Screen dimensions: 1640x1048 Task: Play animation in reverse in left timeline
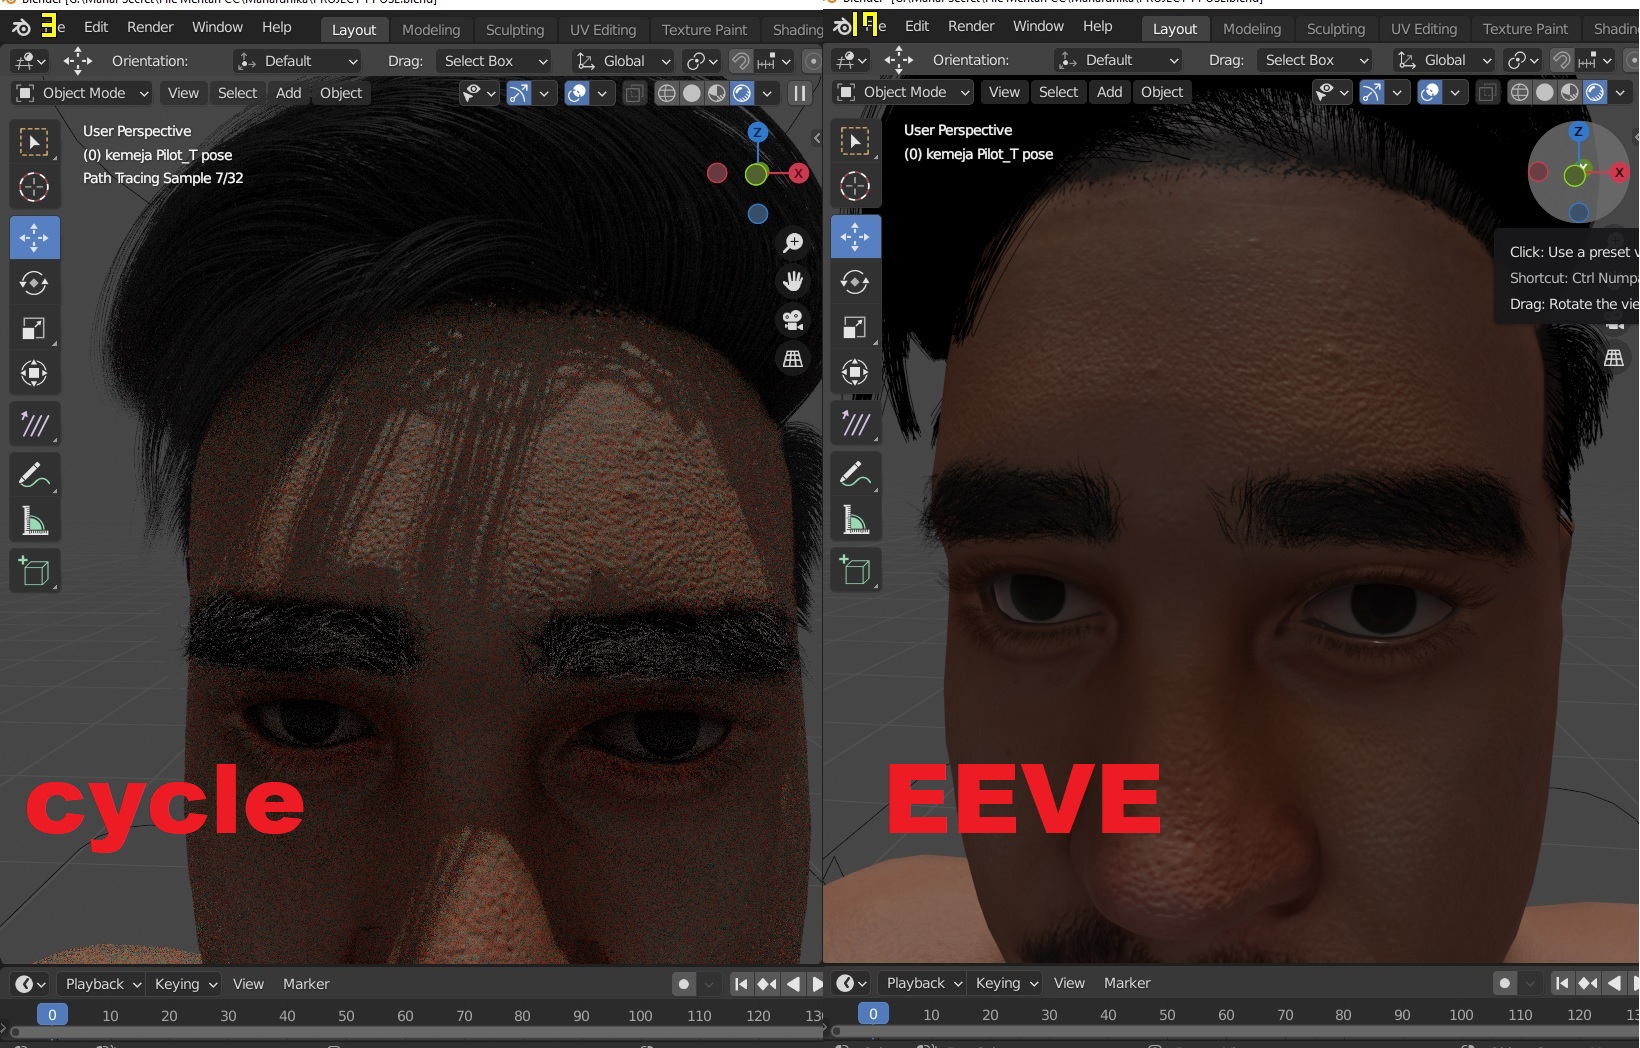click(793, 984)
